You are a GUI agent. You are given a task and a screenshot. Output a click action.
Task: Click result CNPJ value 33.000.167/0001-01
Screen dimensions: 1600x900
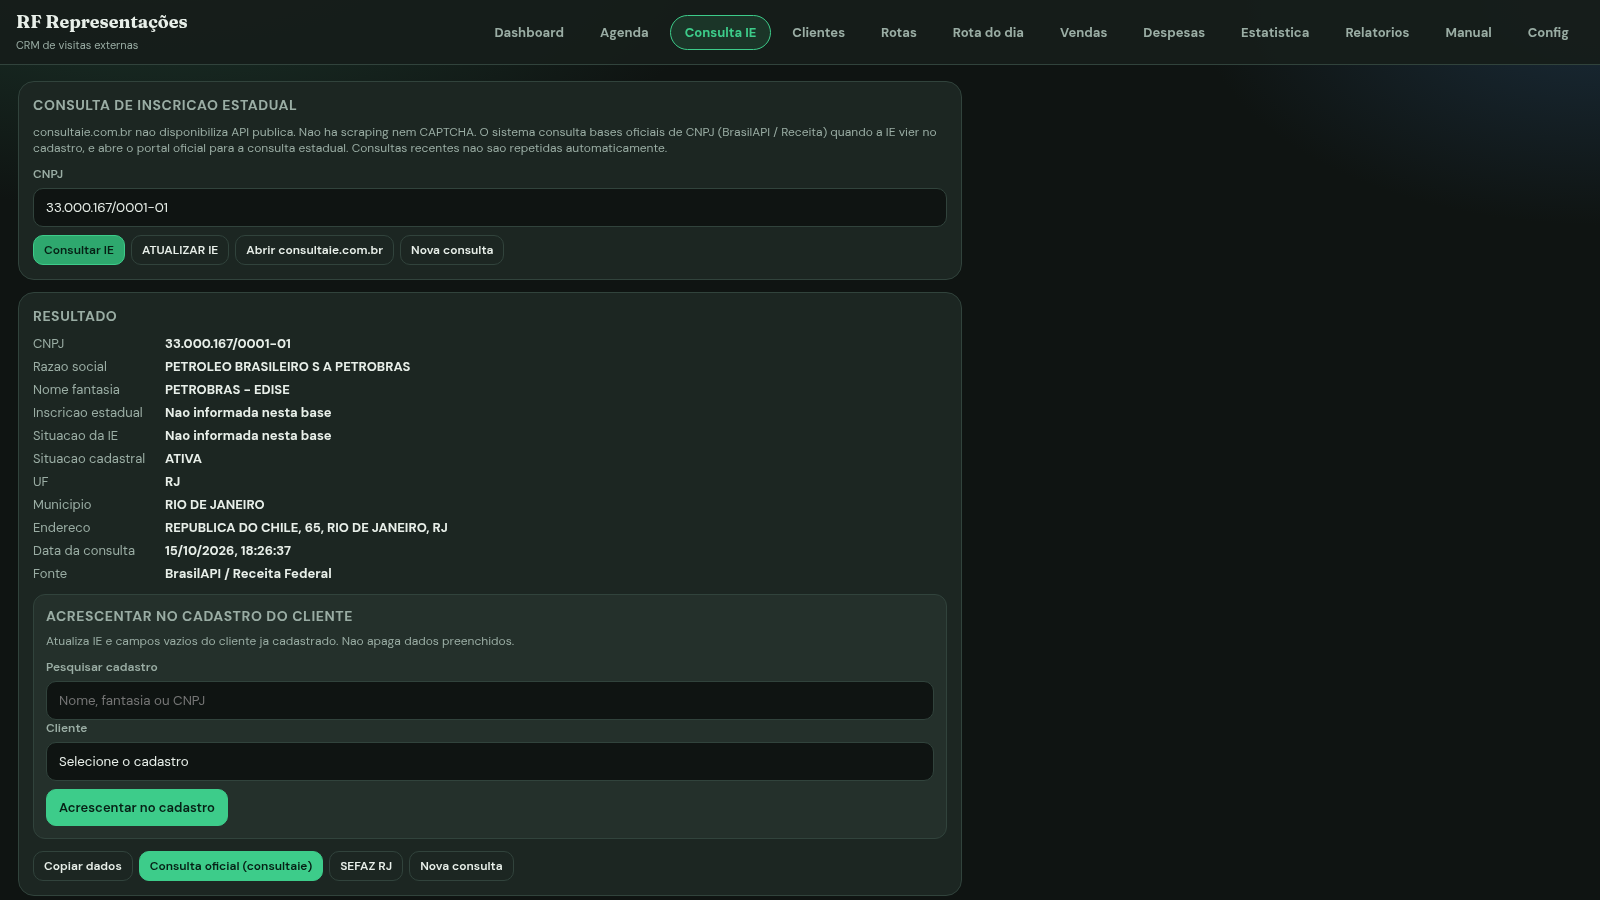pyautogui.click(x=228, y=344)
